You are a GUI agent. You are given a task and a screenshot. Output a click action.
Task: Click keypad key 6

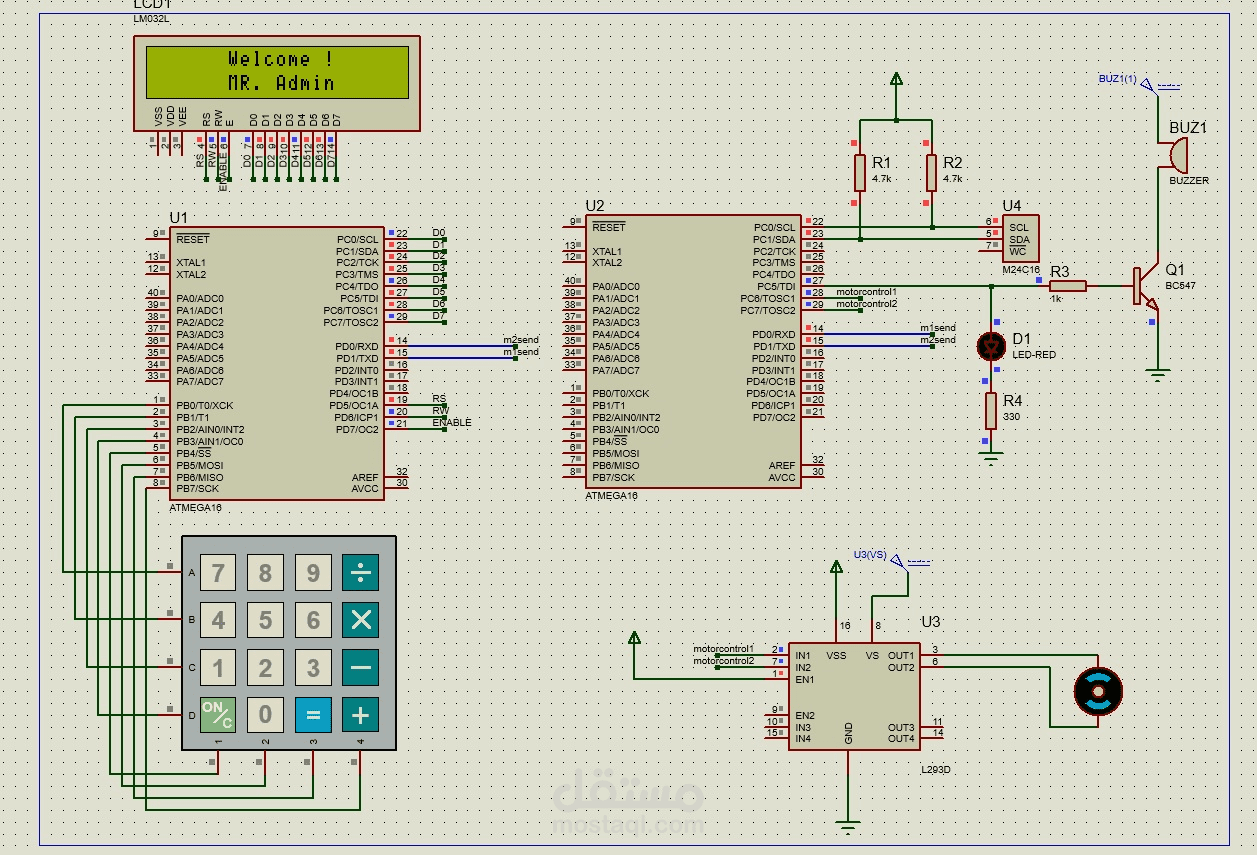[x=313, y=620]
